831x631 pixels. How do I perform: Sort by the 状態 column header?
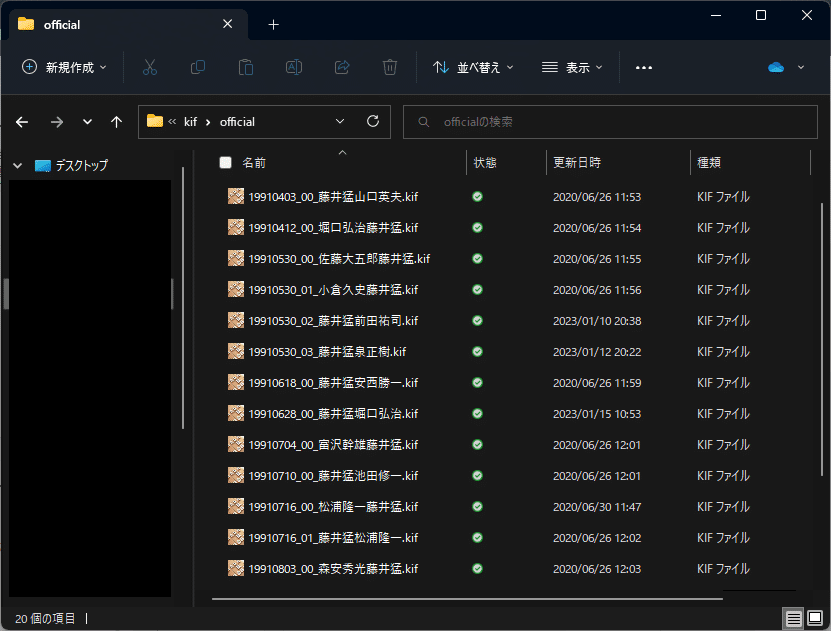pos(485,162)
